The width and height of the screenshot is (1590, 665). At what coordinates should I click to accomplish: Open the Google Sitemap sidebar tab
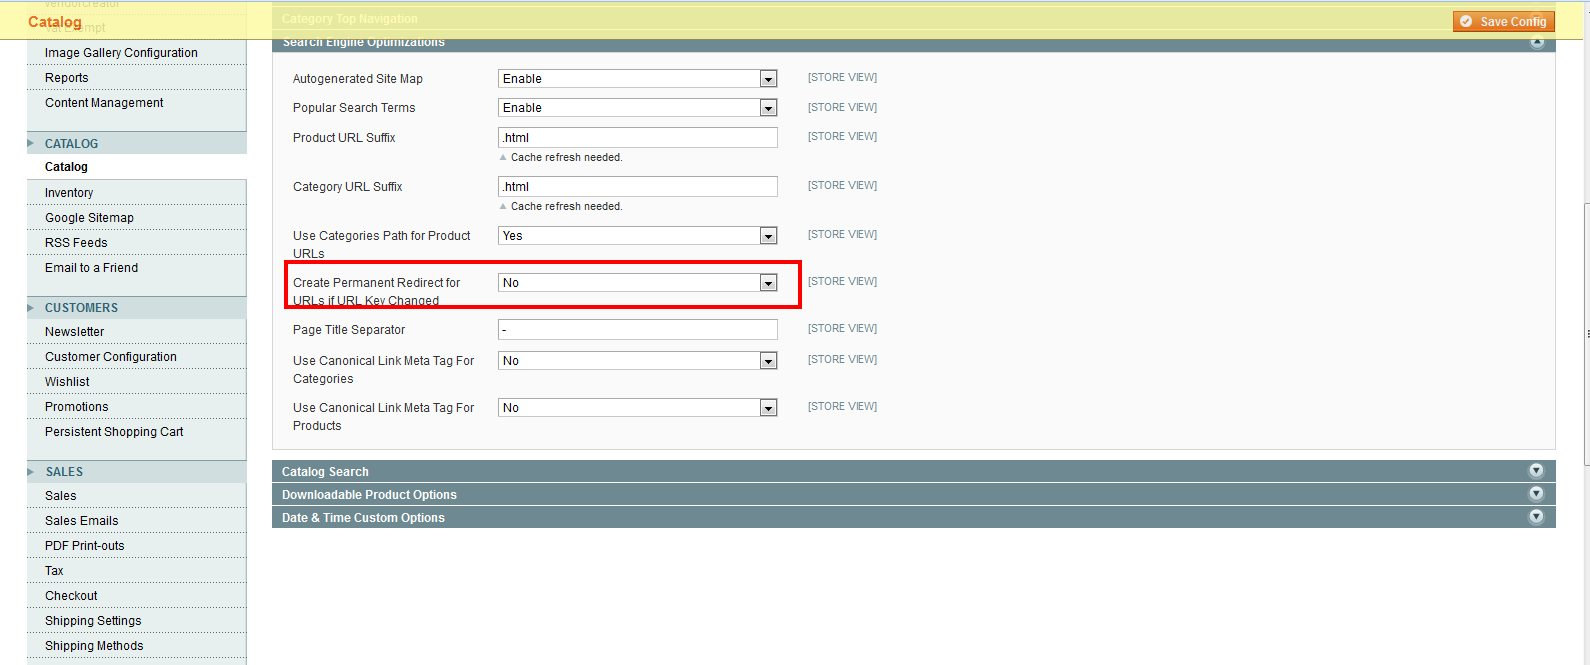click(x=136, y=218)
